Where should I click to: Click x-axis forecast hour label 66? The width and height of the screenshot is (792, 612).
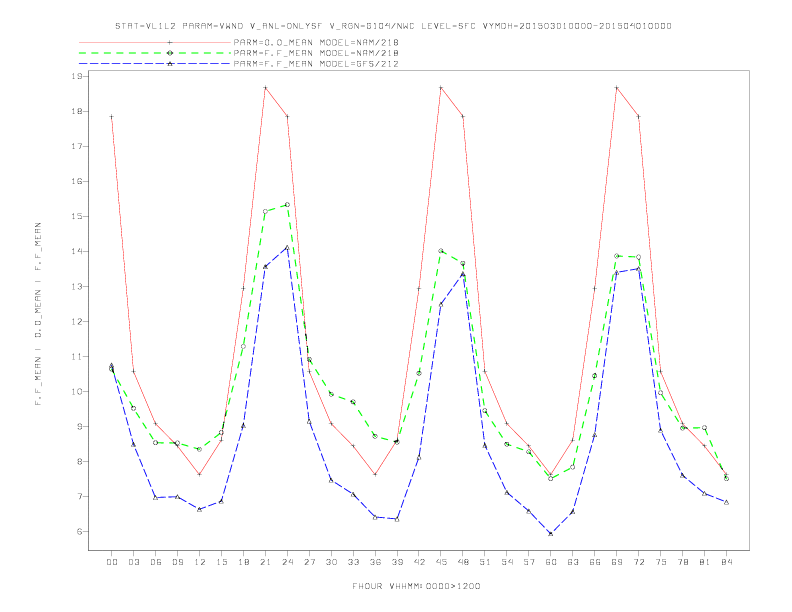click(x=595, y=562)
